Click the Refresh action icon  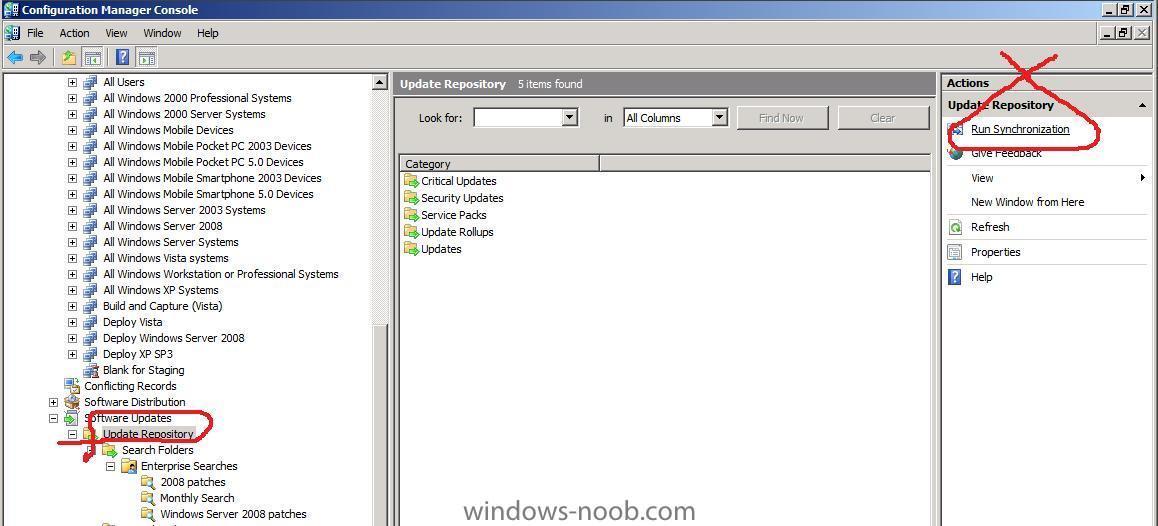click(956, 228)
